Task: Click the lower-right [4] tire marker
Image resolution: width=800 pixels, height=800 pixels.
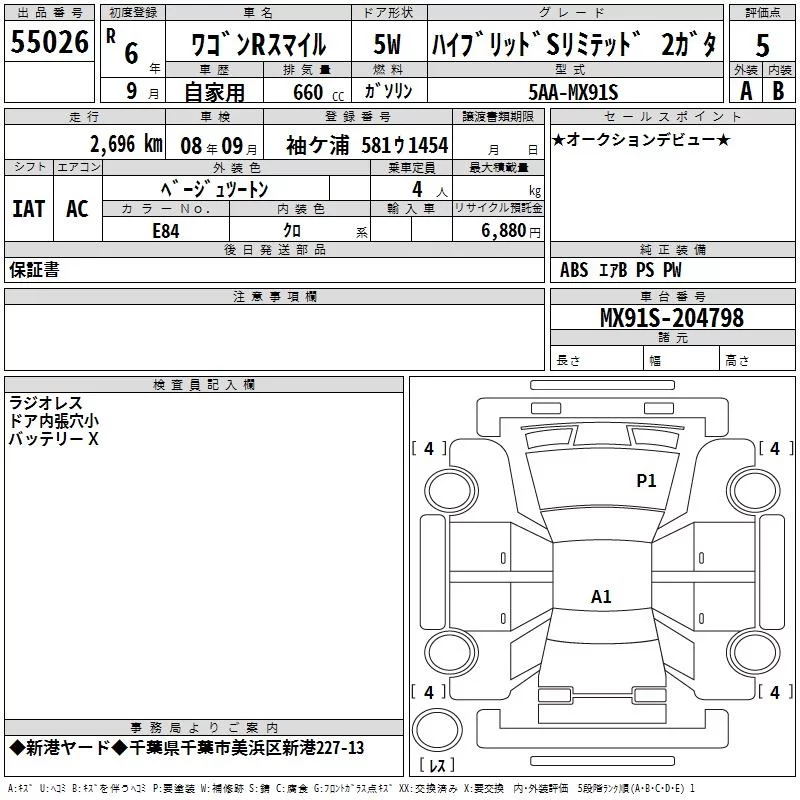Action: [x=775, y=692]
